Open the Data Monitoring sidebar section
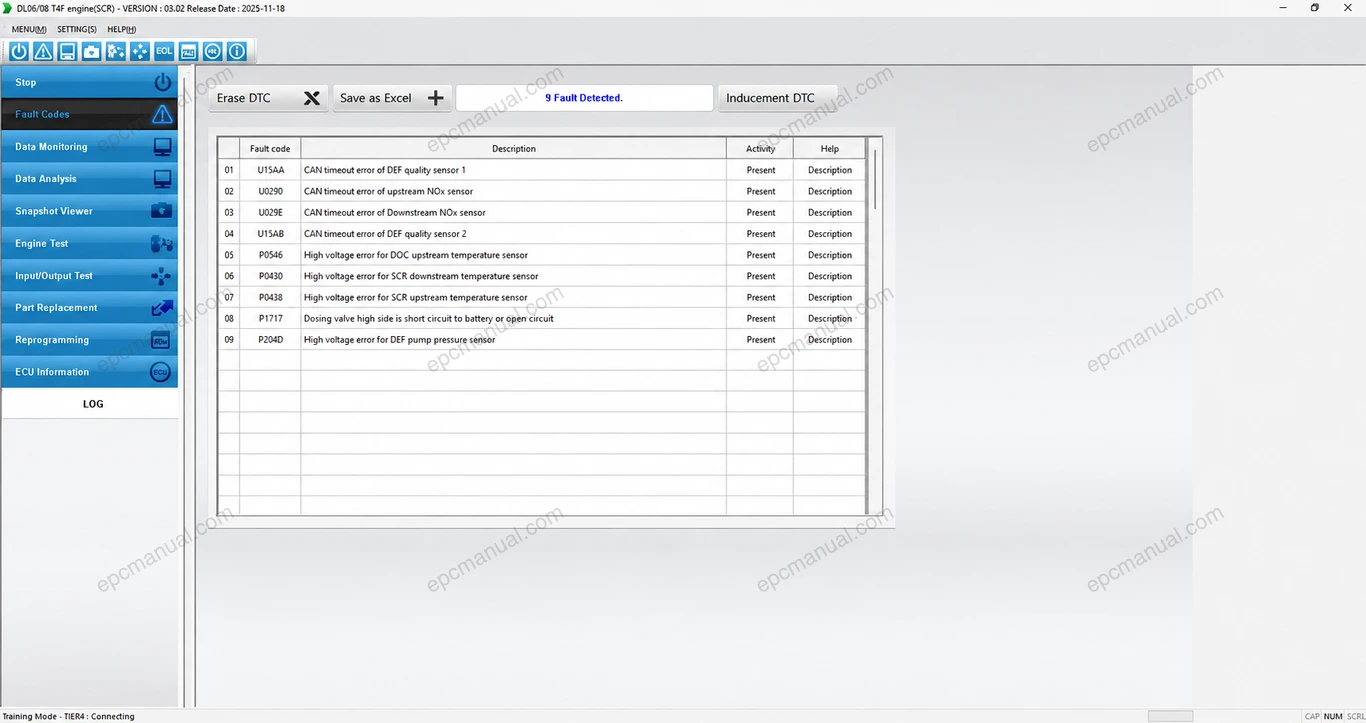 pos(90,147)
